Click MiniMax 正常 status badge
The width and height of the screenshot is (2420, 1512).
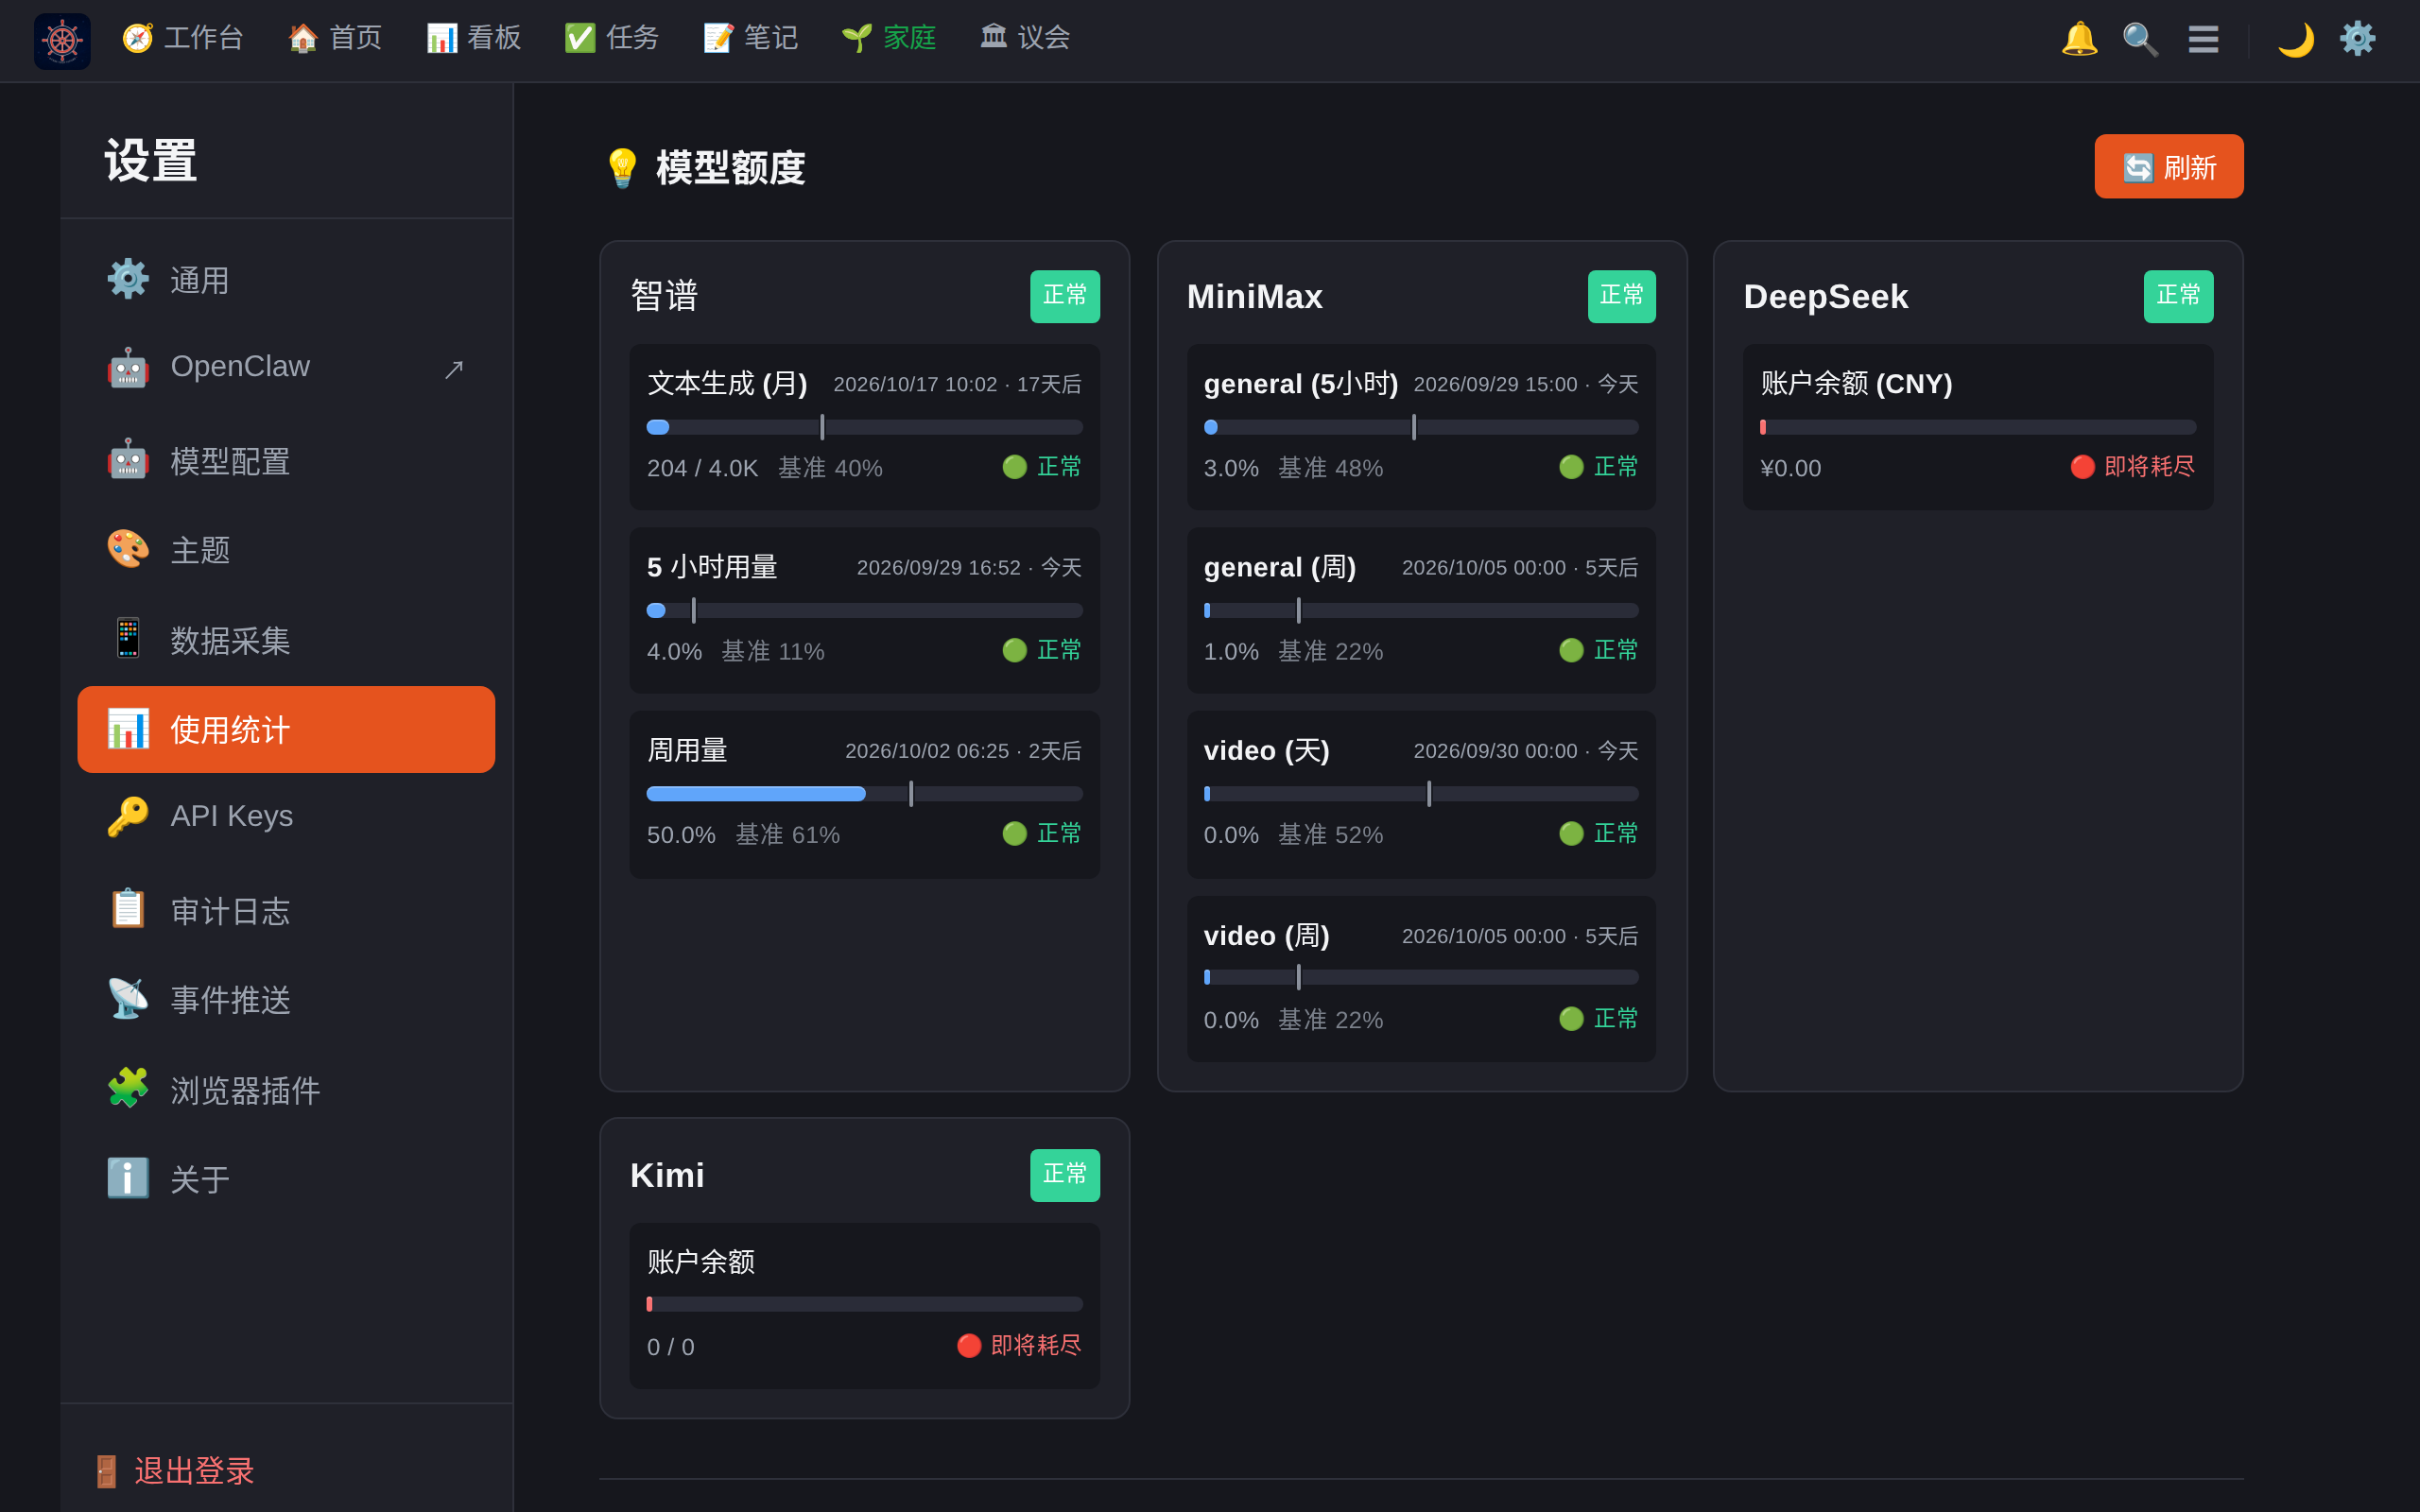click(x=1621, y=296)
